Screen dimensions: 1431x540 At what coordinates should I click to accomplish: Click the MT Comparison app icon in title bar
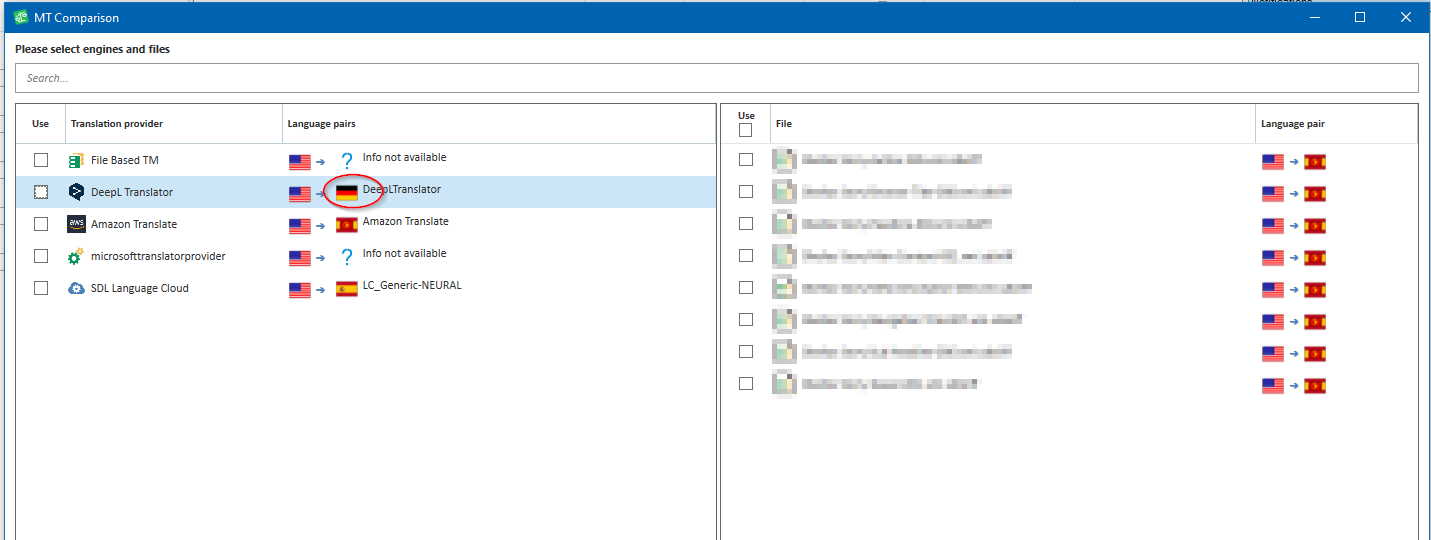20,17
